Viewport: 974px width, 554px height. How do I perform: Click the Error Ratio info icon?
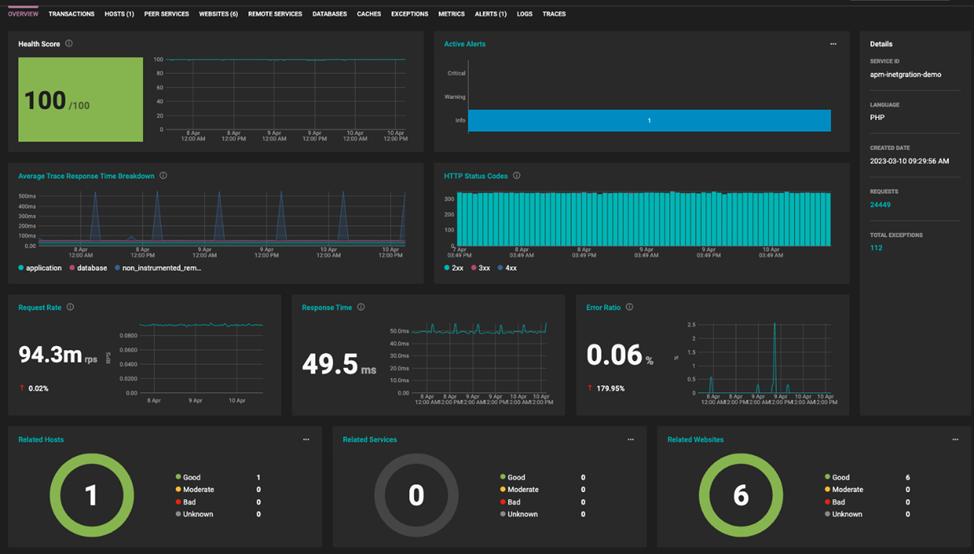click(x=629, y=307)
